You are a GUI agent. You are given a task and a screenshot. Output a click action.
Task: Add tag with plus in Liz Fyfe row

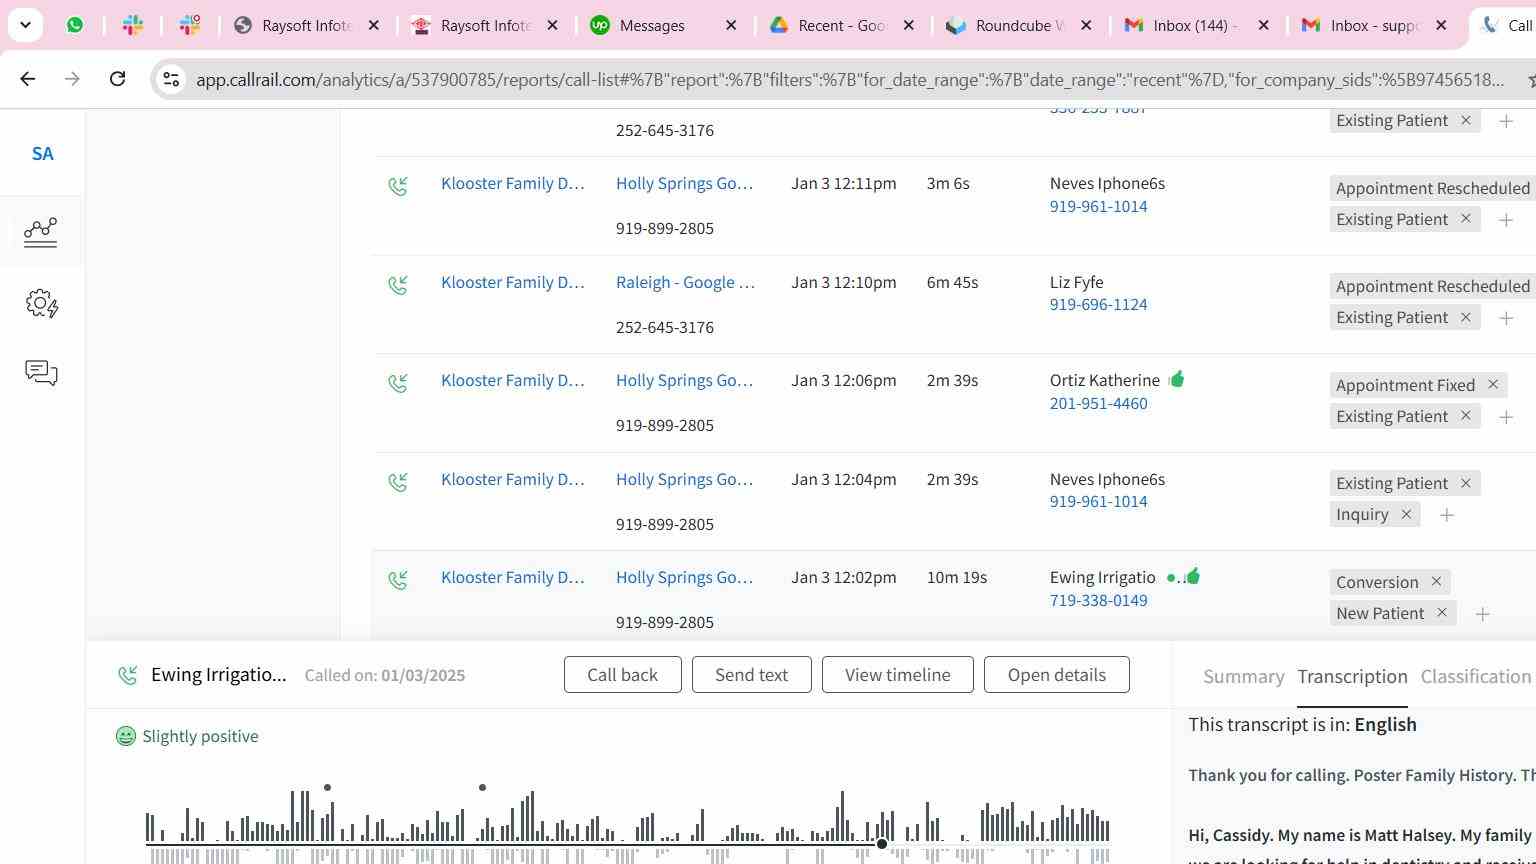coord(1506,318)
